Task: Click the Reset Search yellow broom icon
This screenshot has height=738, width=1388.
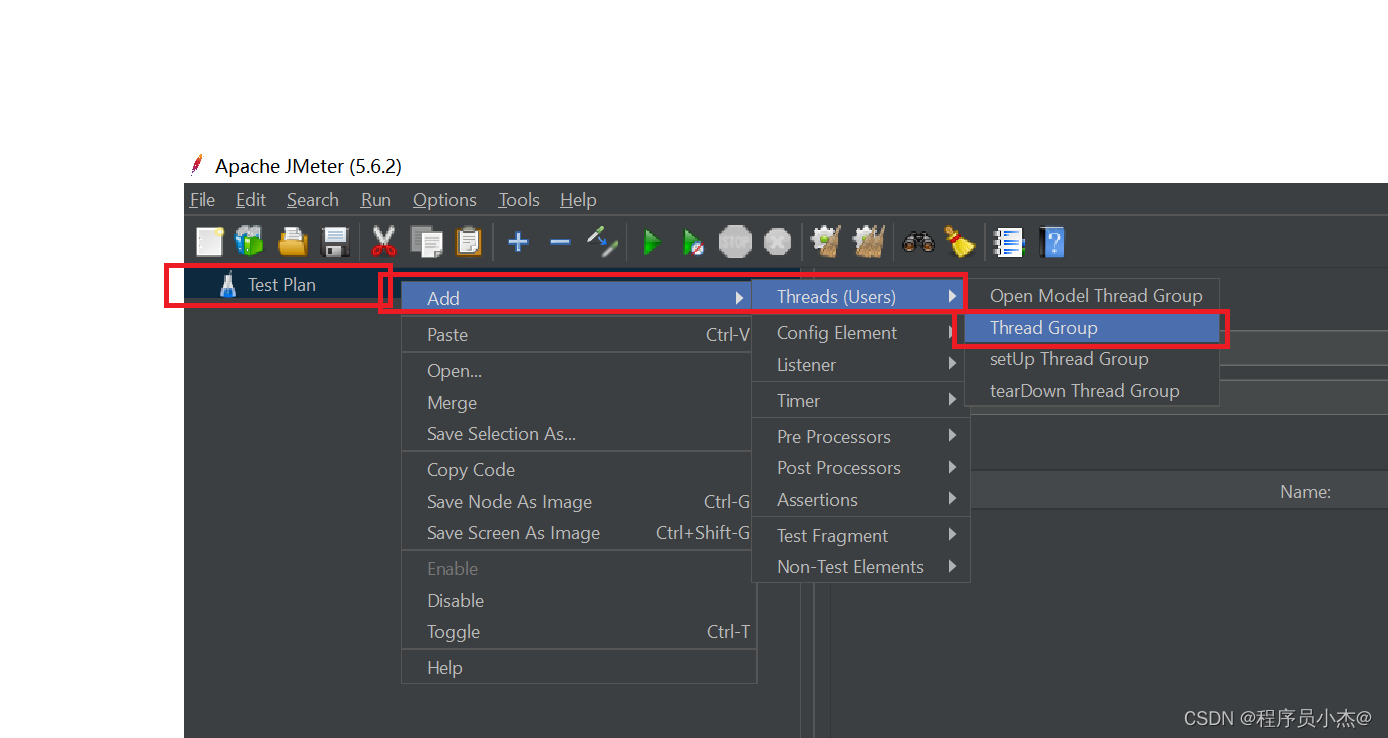Action: pos(960,242)
